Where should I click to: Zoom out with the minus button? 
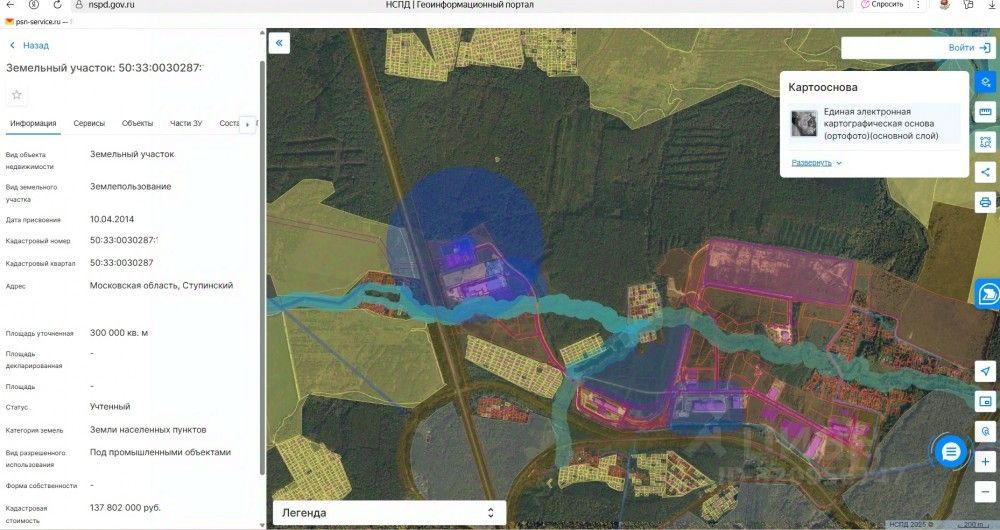coord(985,491)
